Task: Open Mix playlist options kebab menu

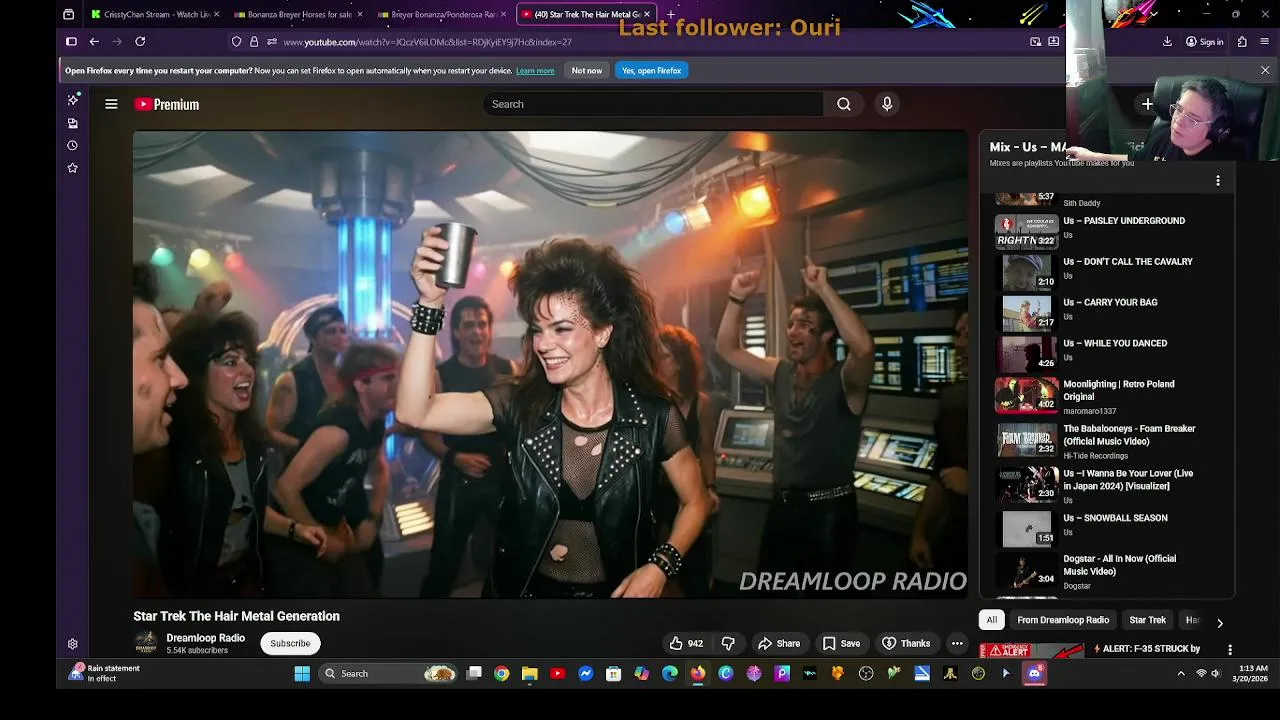Action: [1217, 181]
